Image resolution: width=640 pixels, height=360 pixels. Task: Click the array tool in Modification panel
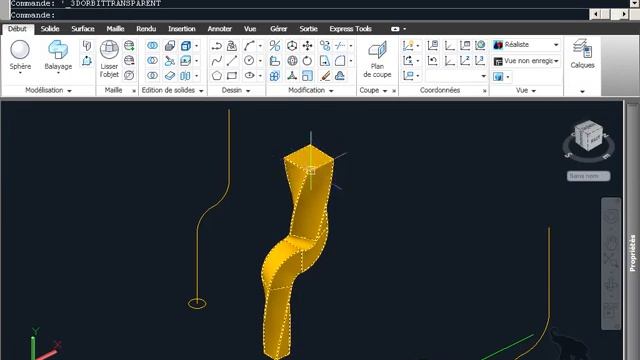coord(275,76)
